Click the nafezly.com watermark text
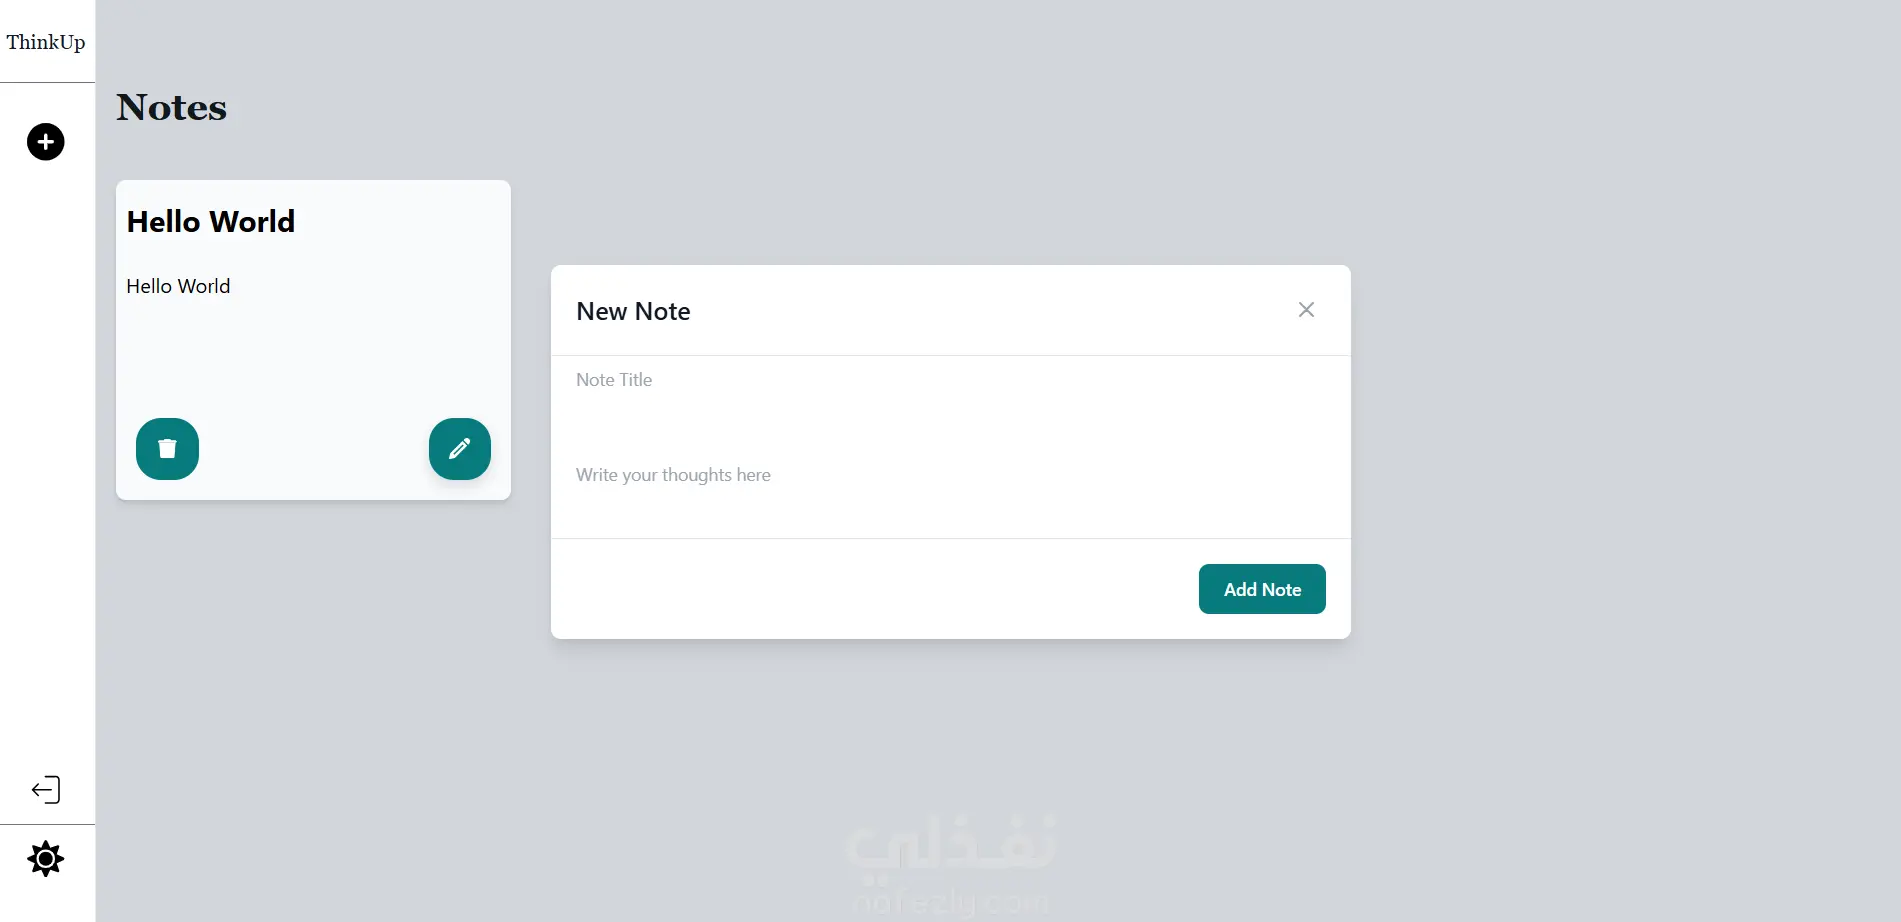Image resolution: width=1901 pixels, height=922 pixels. (950, 903)
